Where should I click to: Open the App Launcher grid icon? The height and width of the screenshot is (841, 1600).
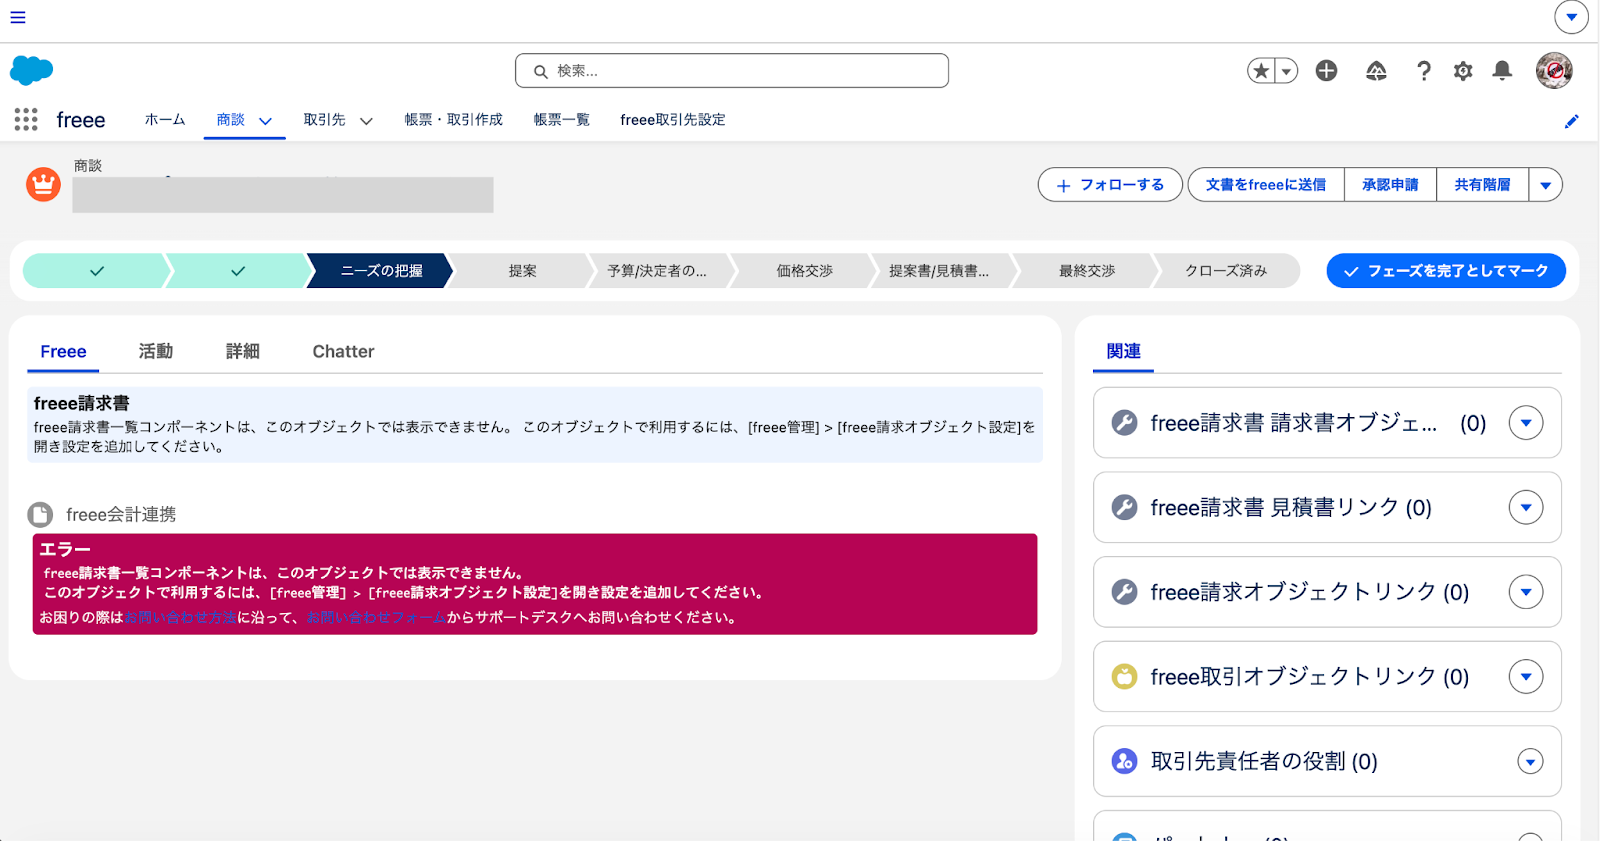[x=26, y=120]
